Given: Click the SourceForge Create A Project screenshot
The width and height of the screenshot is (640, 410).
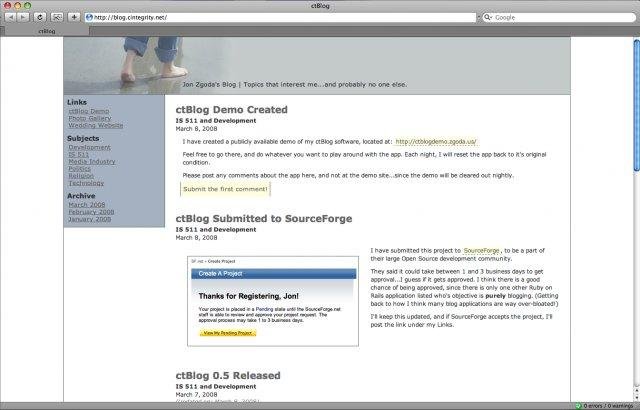Looking at the screenshot, I should coord(273,301).
